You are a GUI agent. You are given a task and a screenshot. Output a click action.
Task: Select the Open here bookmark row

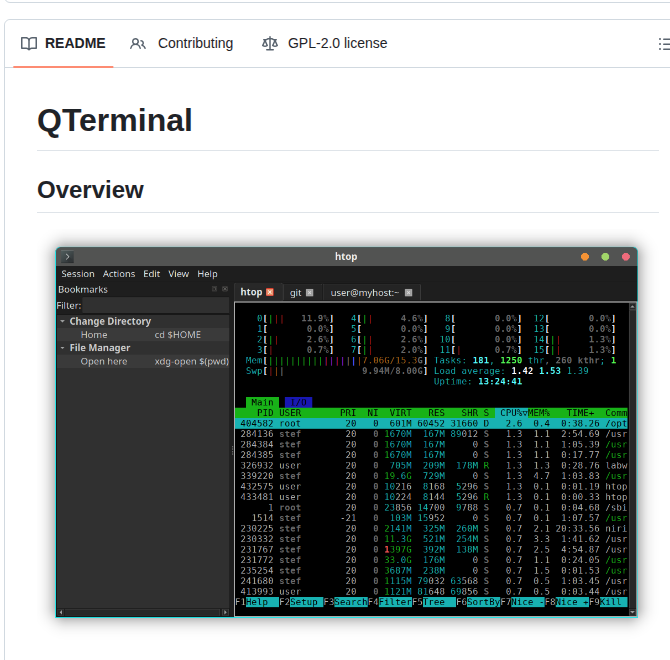tap(143, 361)
